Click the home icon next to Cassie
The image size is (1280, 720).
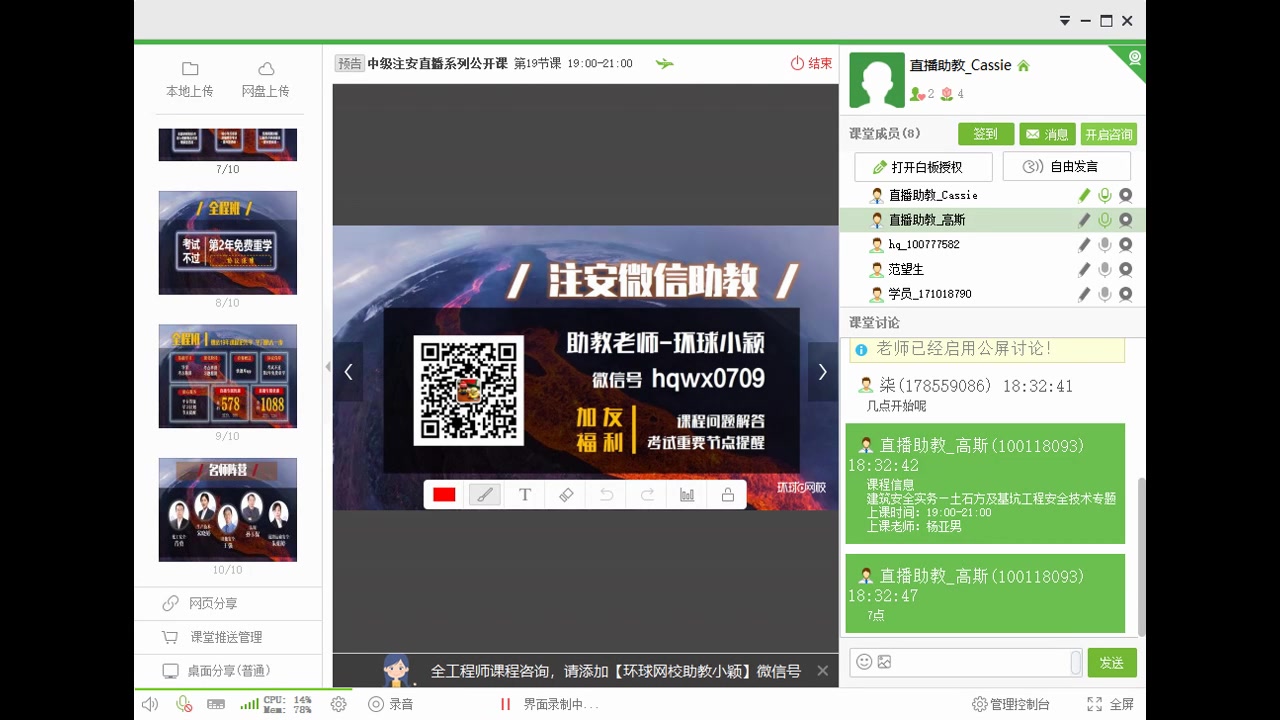[1023, 66]
